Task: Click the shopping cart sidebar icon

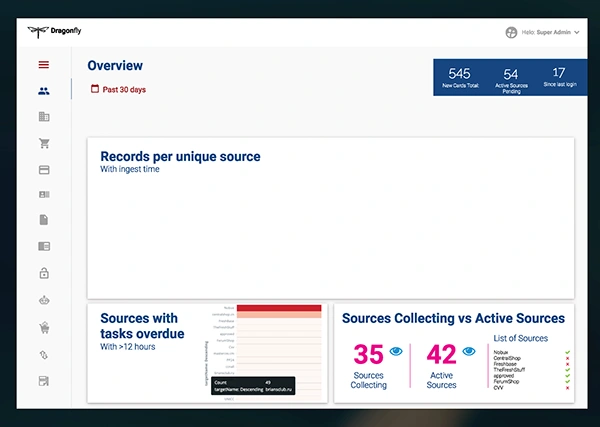Action: click(x=44, y=143)
